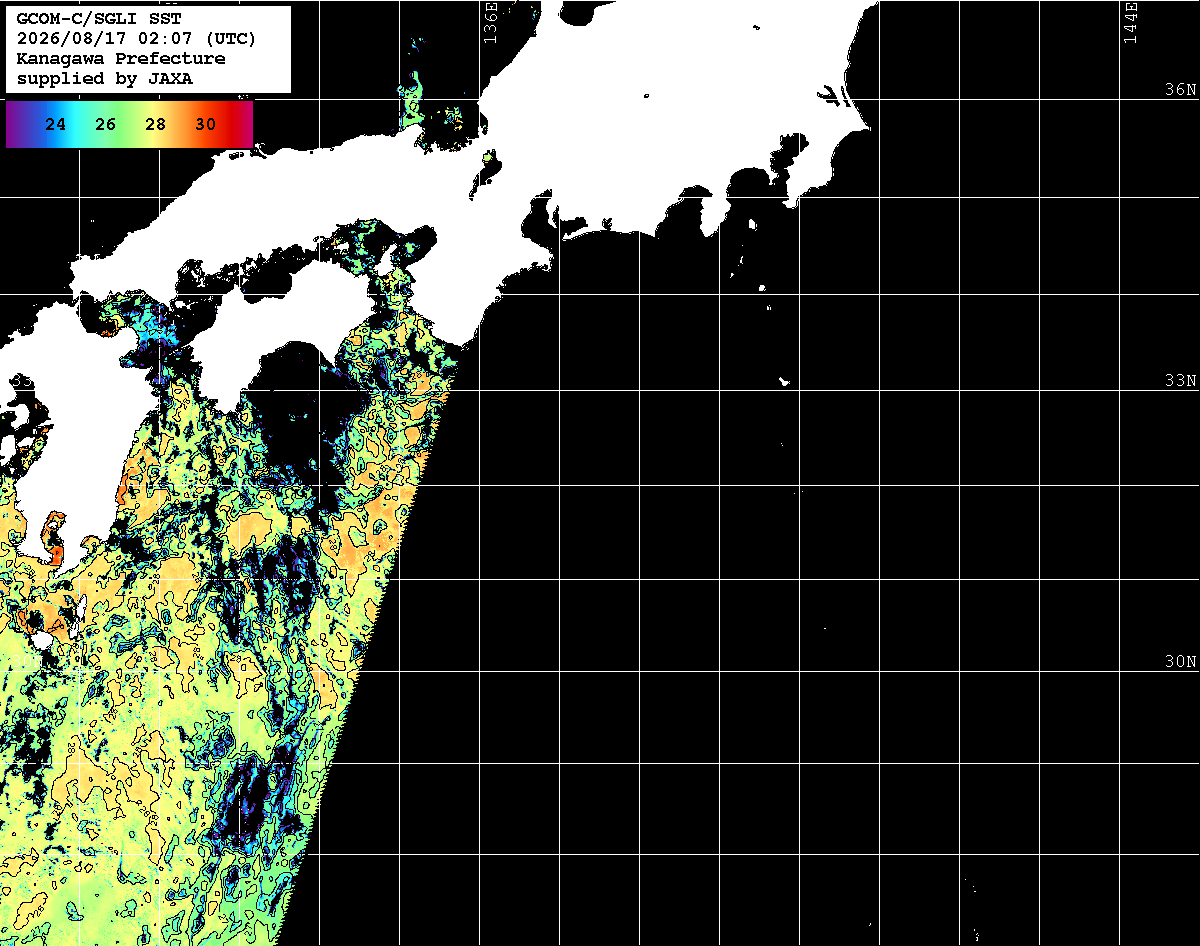Select the 28 value on the color scale
This screenshot has height=946, width=1200.
[155, 125]
